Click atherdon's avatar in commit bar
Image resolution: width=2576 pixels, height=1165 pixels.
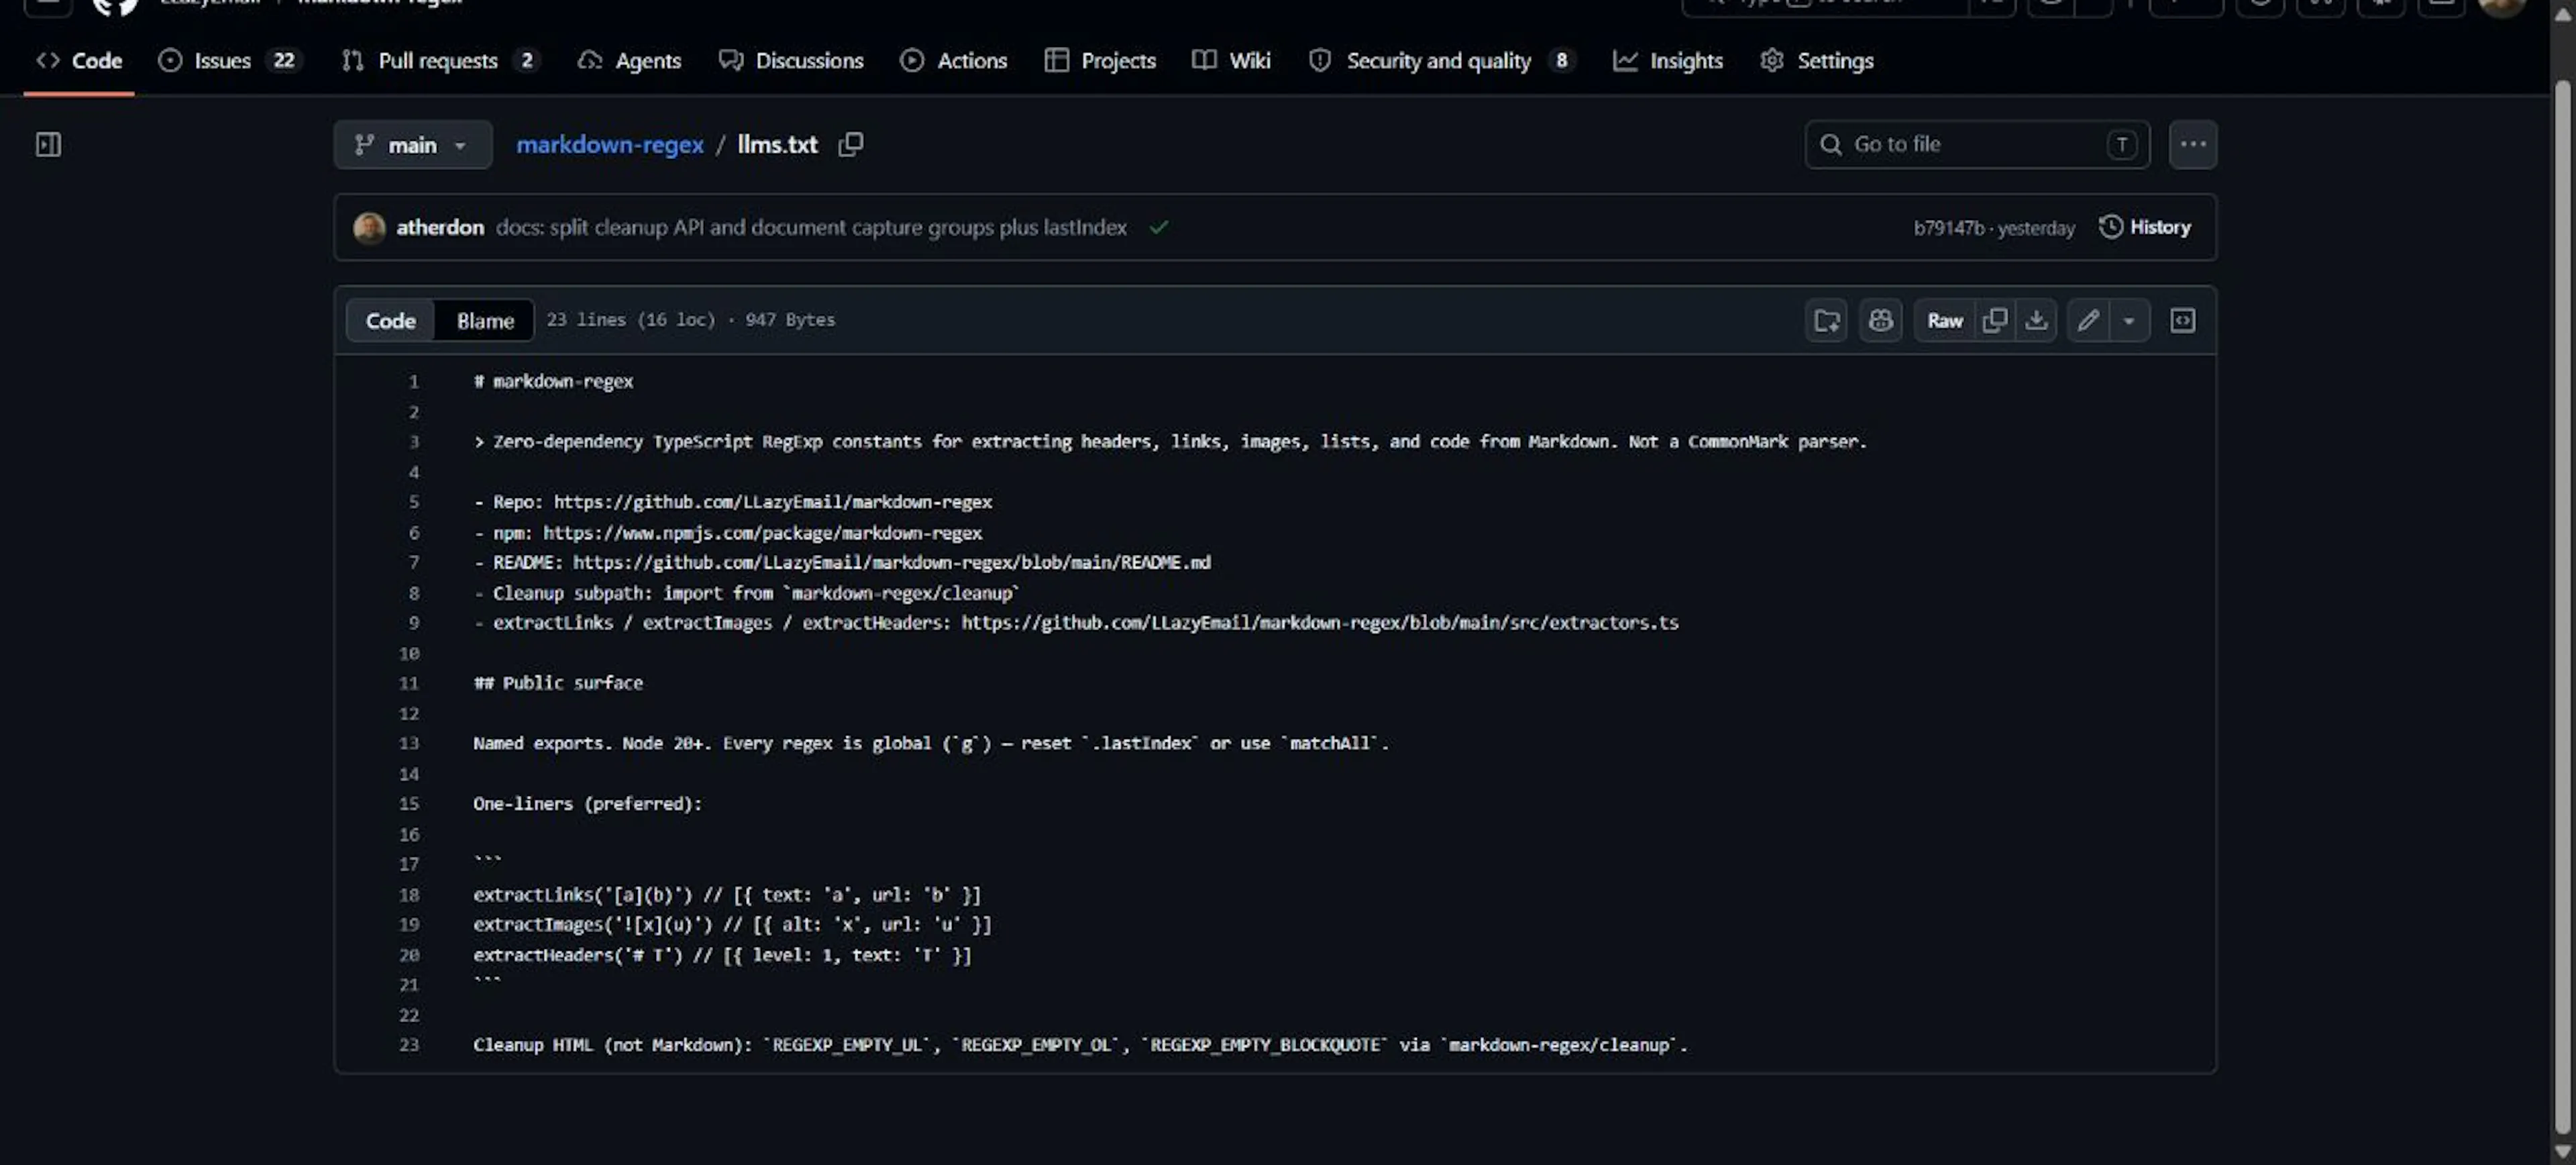tap(369, 228)
